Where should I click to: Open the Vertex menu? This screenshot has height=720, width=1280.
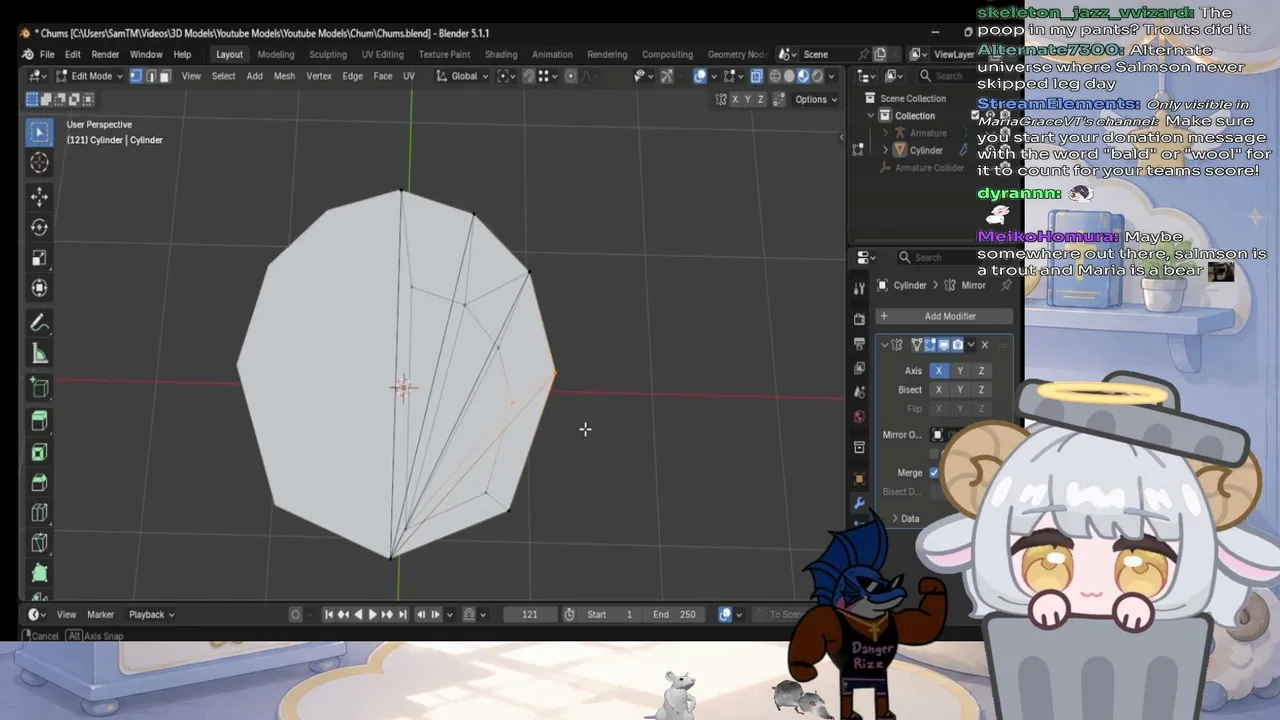click(319, 76)
